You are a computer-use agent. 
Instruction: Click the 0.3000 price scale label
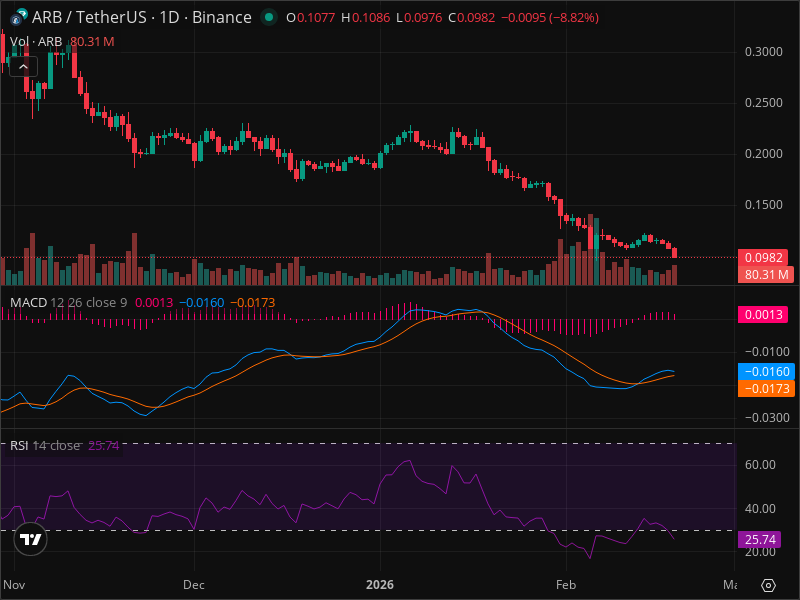point(763,52)
